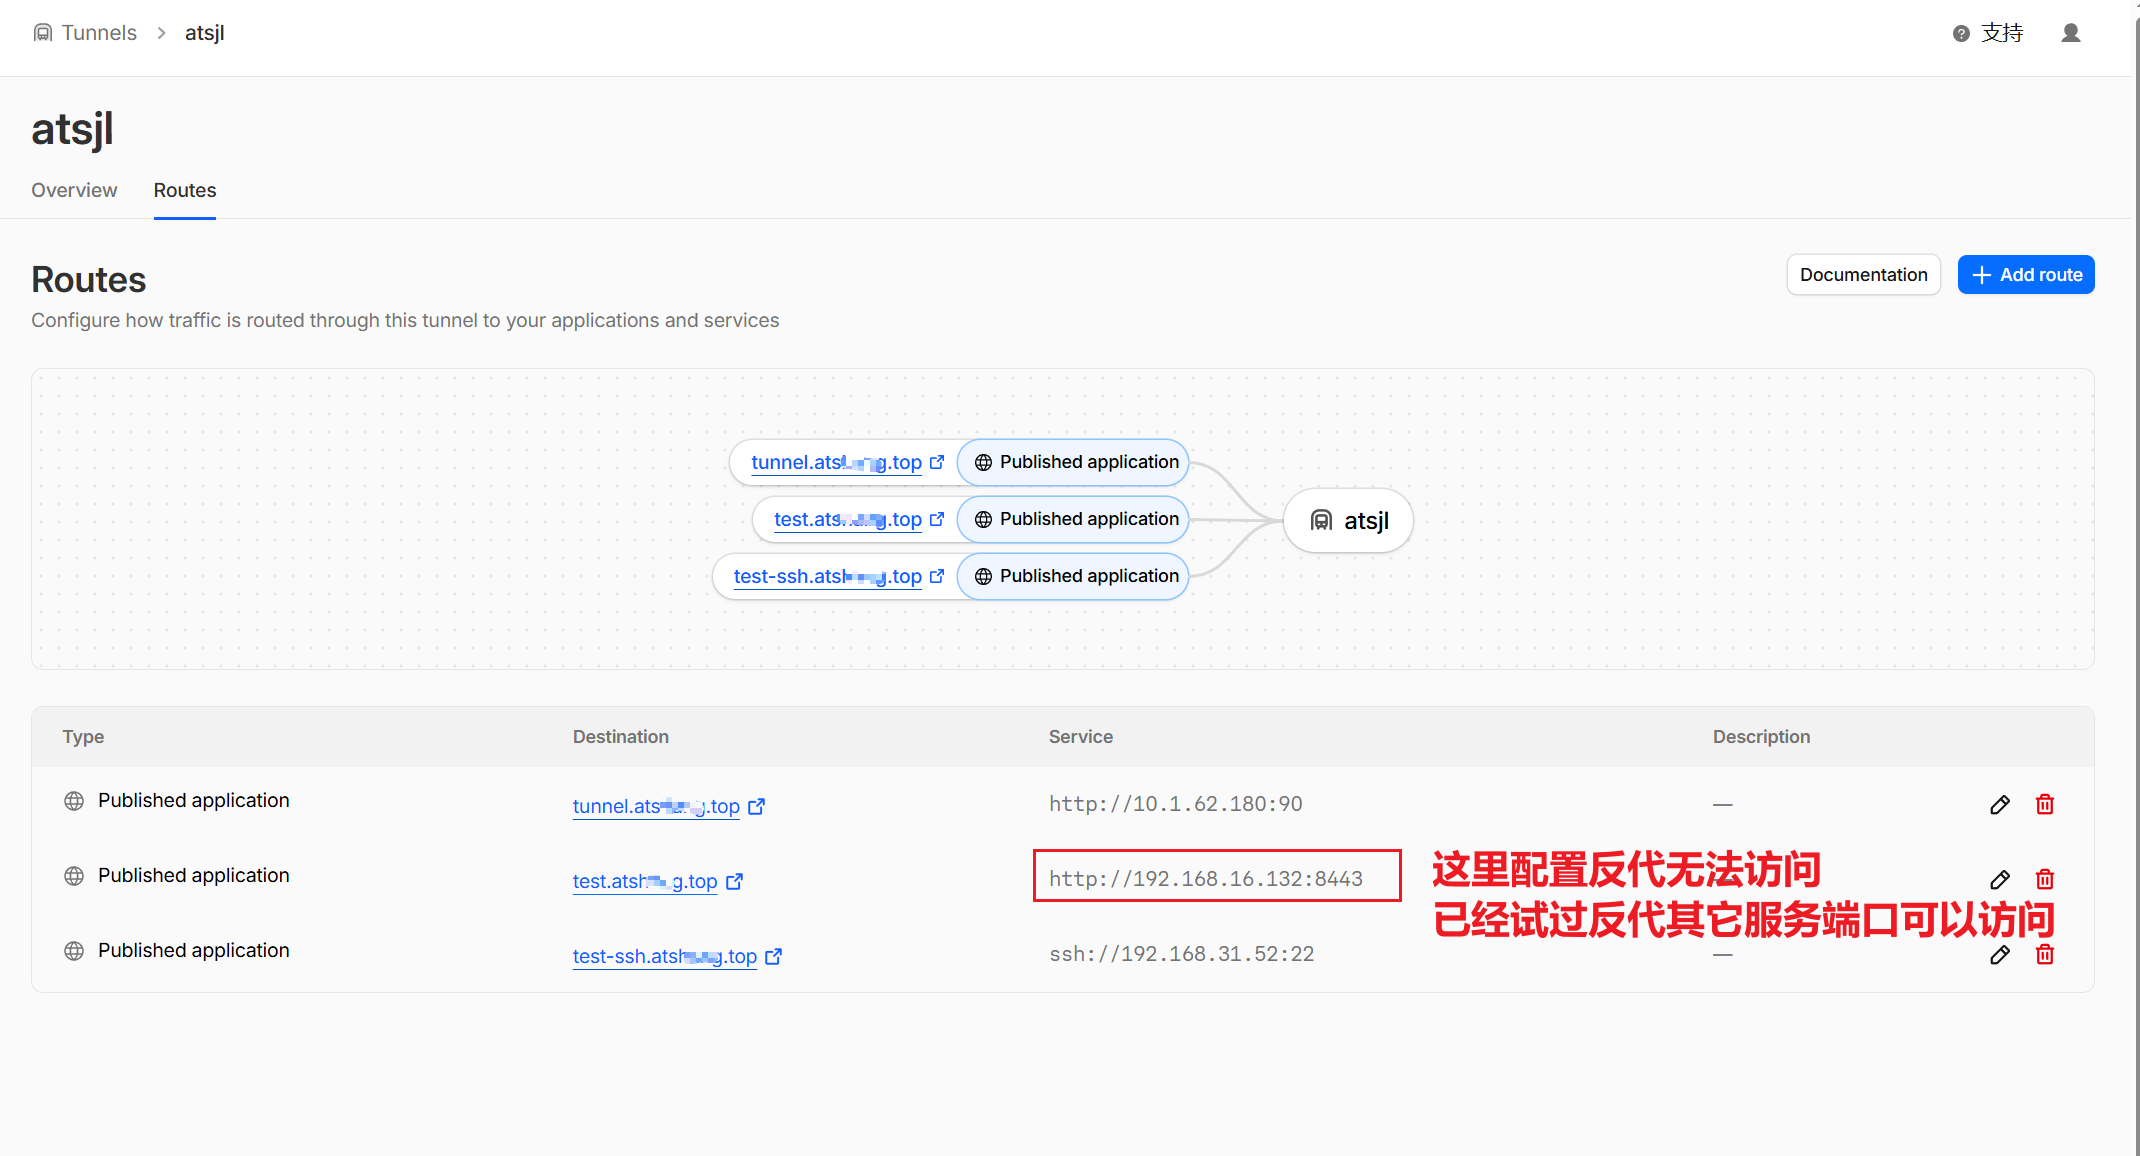The width and height of the screenshot is (2140, 1156).
Task: Delete the tunnel route via trash icon
Action: (2045, 805)
